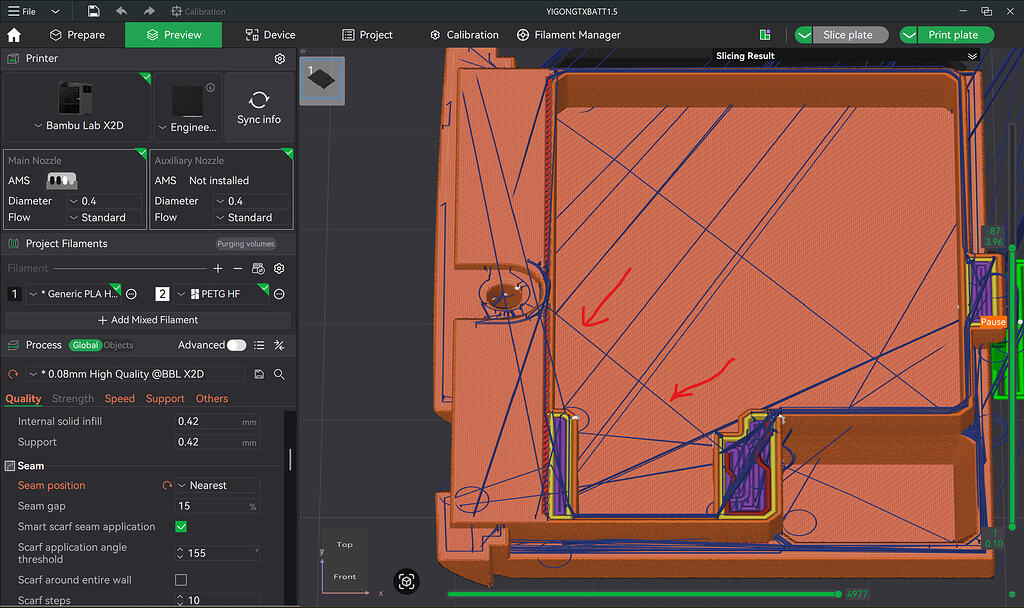Screen dimensions: 1024x608
Task: Open the Device tab
Action: coord(270,35)
